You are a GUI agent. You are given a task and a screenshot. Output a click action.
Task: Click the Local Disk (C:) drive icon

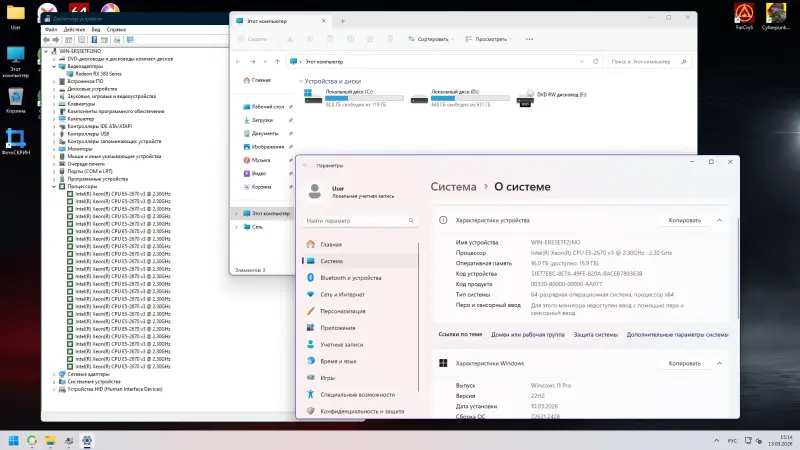pyautogui.click(x=314, y=98)
